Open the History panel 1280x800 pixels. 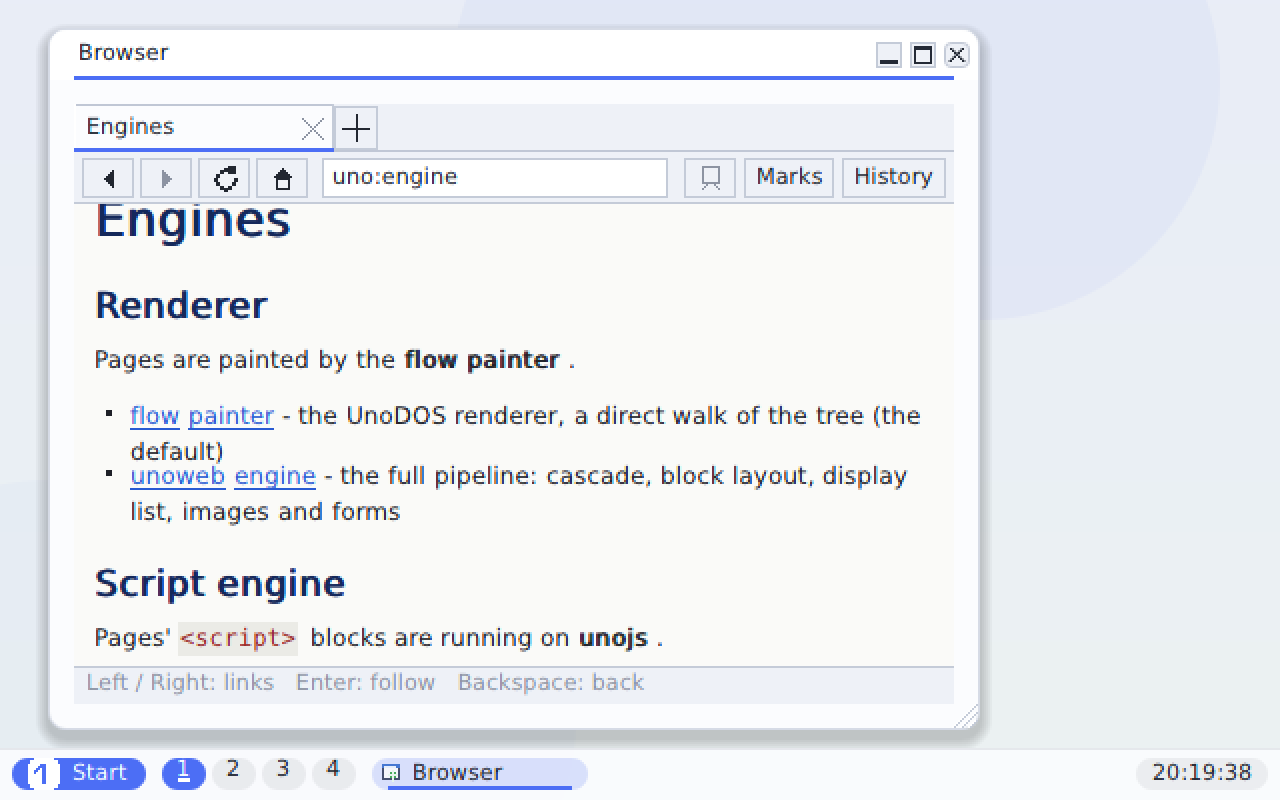(x=893, y=178)
